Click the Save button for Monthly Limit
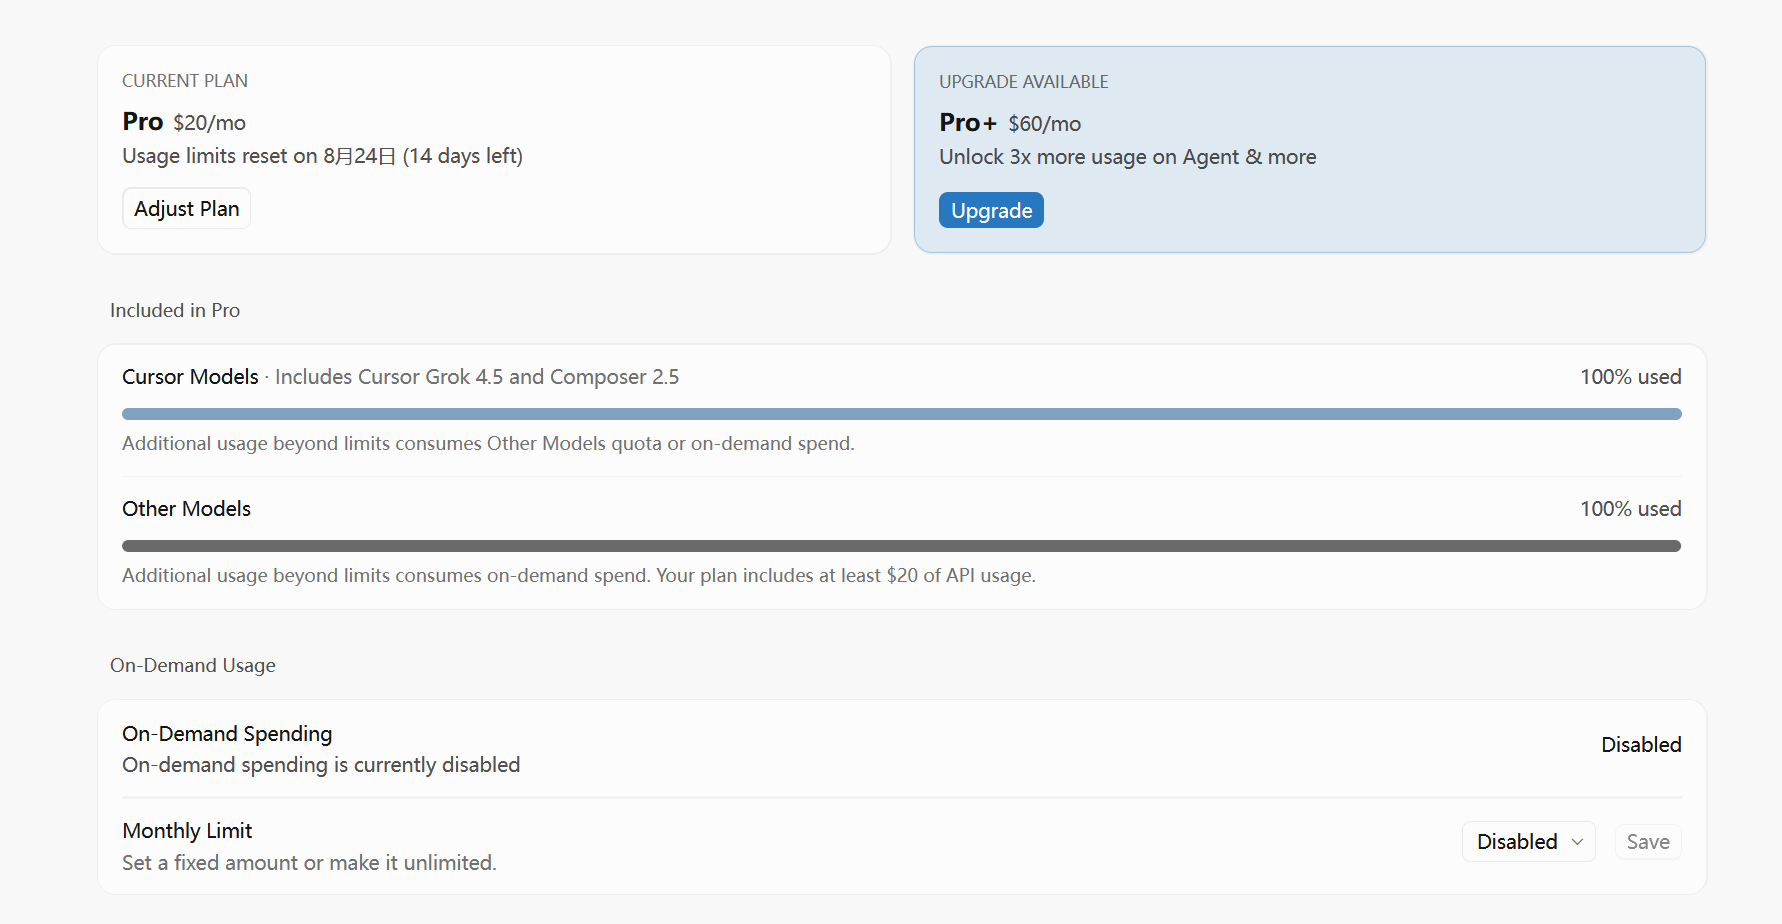The image size is (1782, 924). click(x=1648, y=842)
